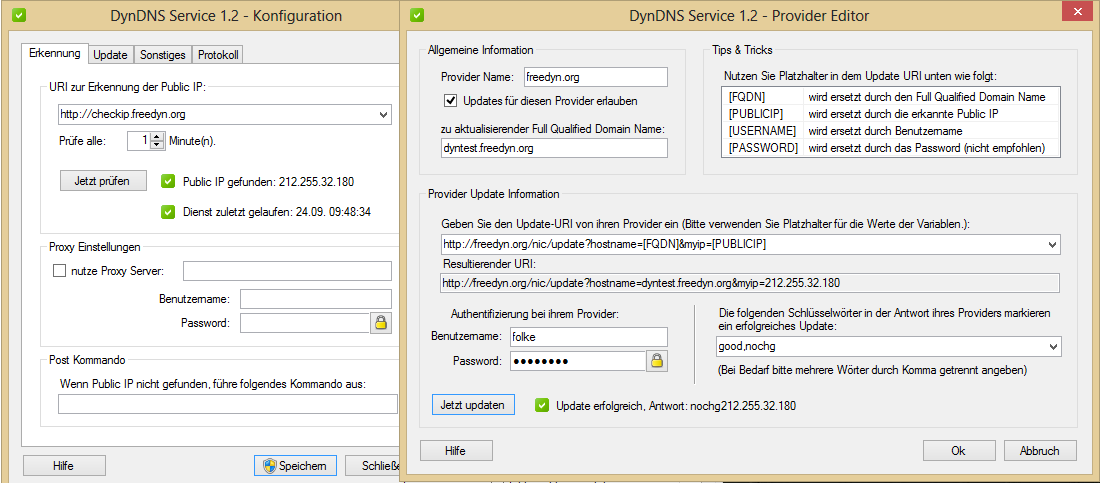Image resolution: width=1100 pixels, height=483 pixels.
Task: Uncheck Updates für diesen Provider erlauben
Action: pos(450,101)
